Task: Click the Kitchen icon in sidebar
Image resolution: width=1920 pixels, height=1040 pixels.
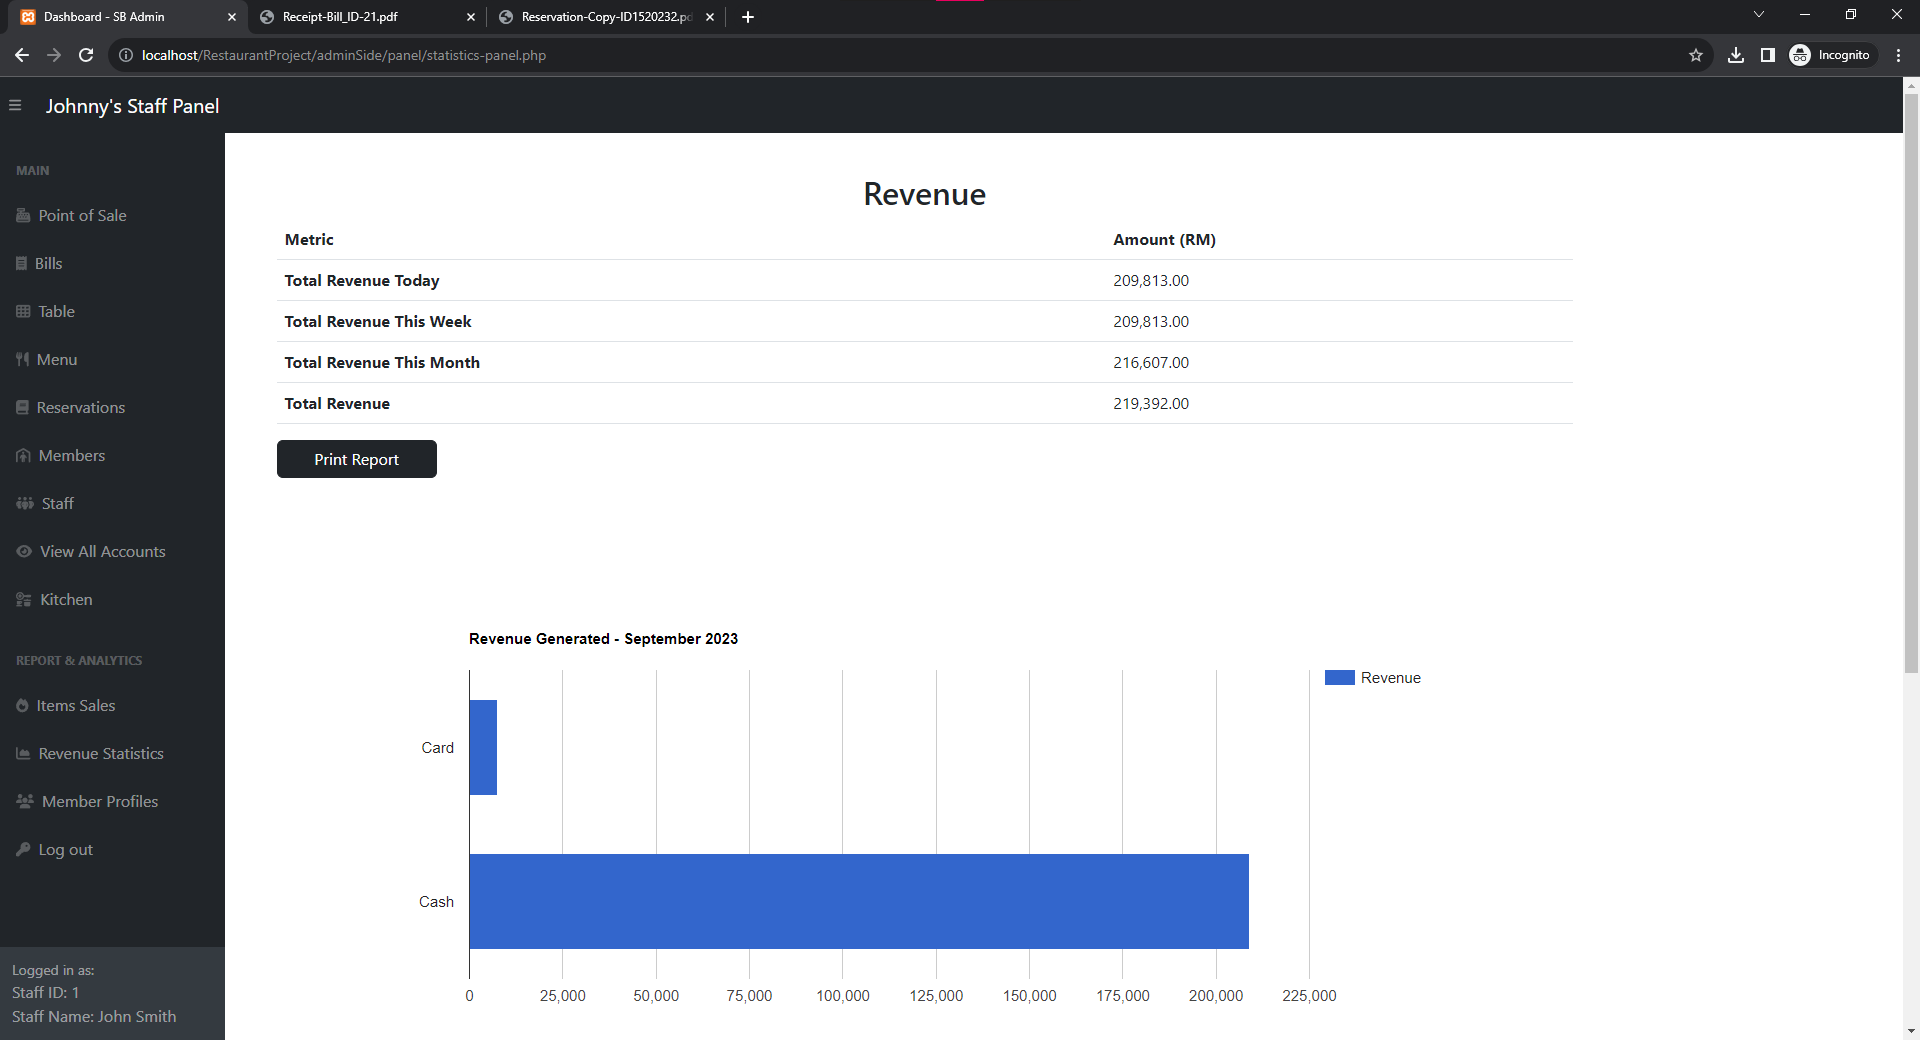Action: point(24,599)
